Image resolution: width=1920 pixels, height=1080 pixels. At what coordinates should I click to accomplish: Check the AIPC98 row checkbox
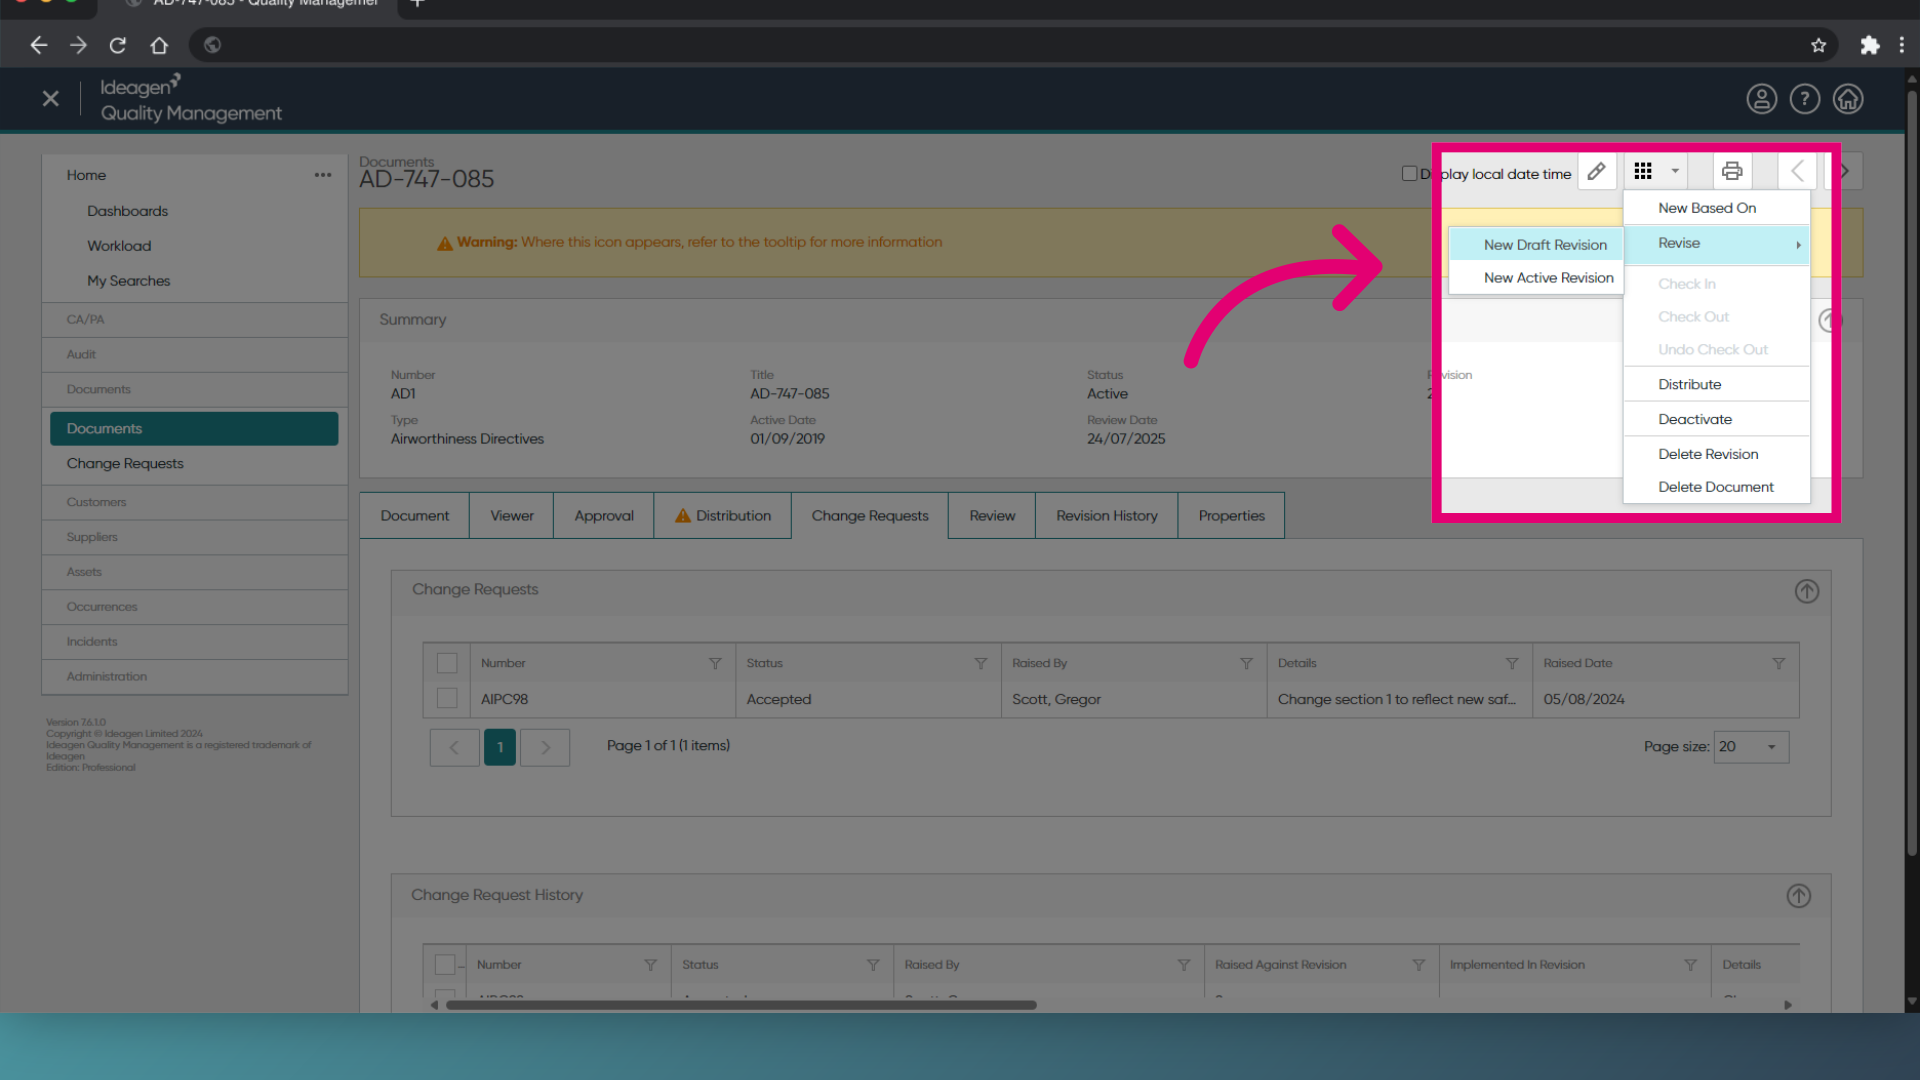[x=447, y=699]
